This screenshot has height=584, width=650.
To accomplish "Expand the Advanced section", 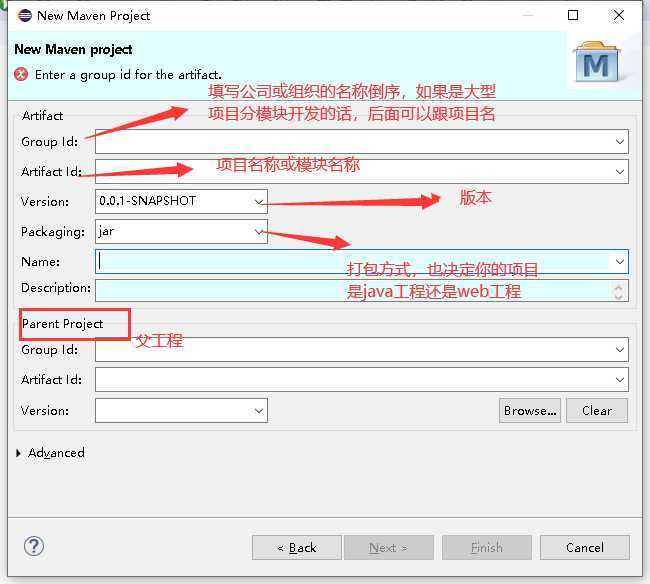I will [x=18, y=453].
